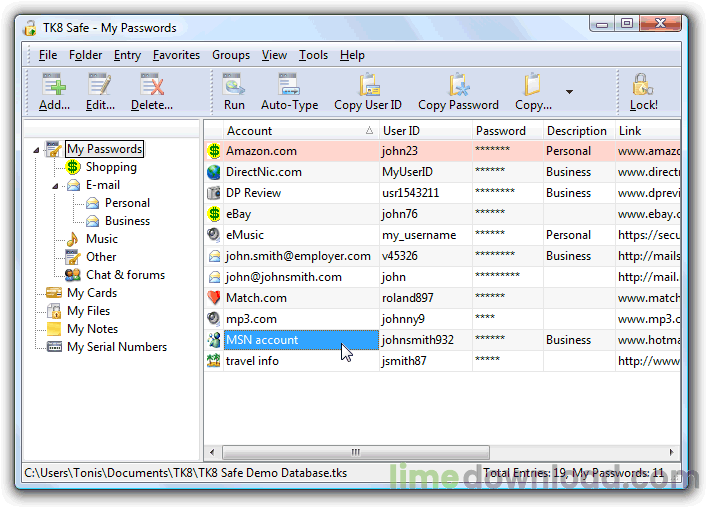Click the messenger icon of MSN account row
Viewport: 707px width, 508px height.
[214, 340]
